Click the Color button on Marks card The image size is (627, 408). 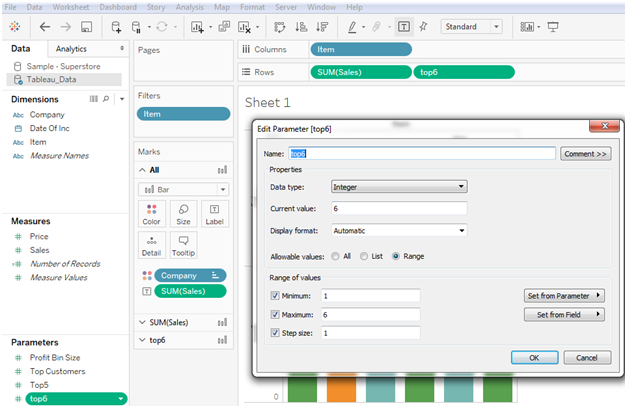click(152, 214)
